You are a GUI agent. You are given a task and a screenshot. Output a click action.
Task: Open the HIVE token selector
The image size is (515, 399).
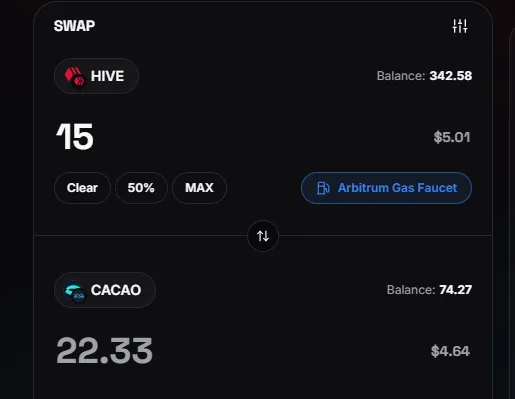point(96,76)
